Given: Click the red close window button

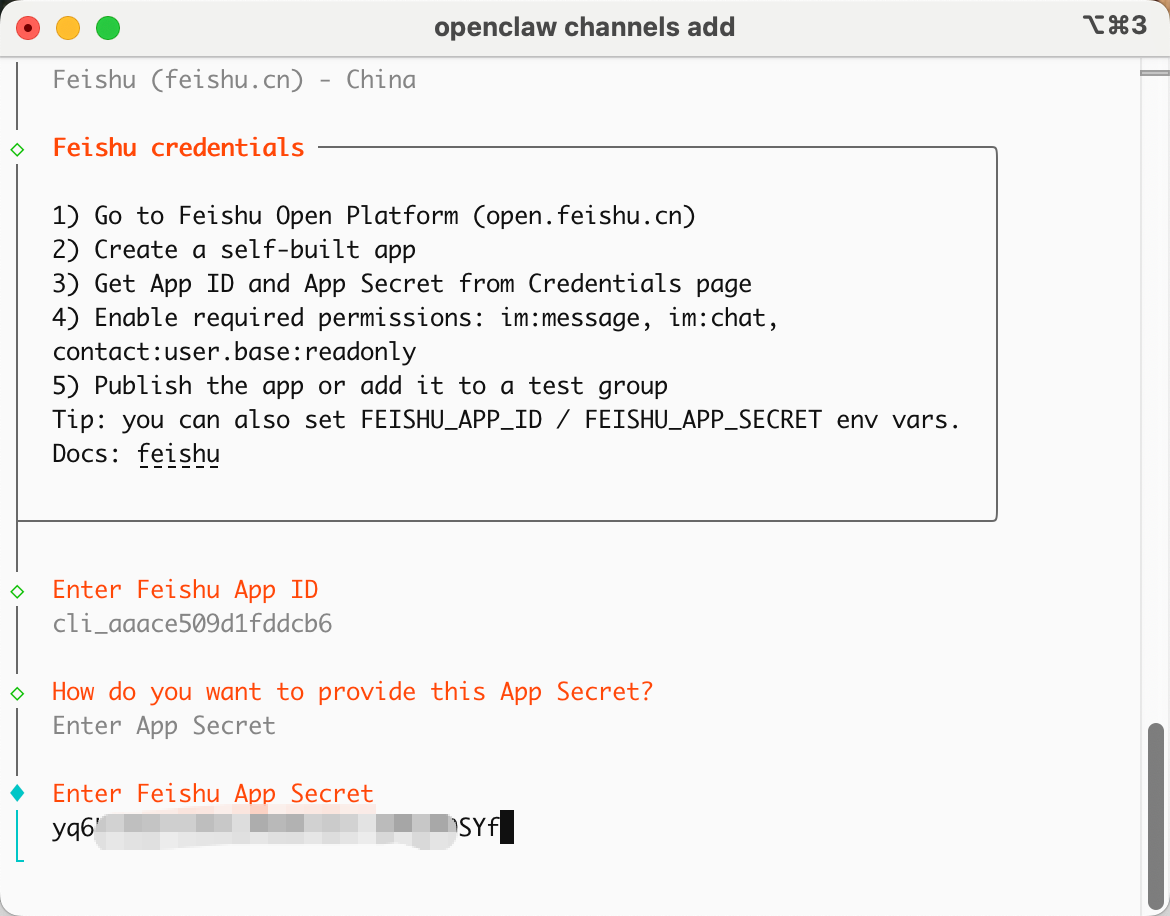Looking at the screenshot, I should (28, 28).
